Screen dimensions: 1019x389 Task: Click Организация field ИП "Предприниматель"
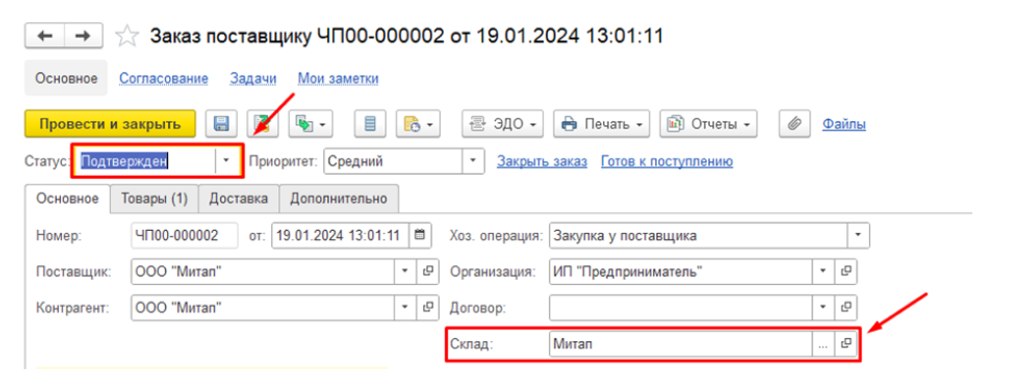(x=681, y=271)
